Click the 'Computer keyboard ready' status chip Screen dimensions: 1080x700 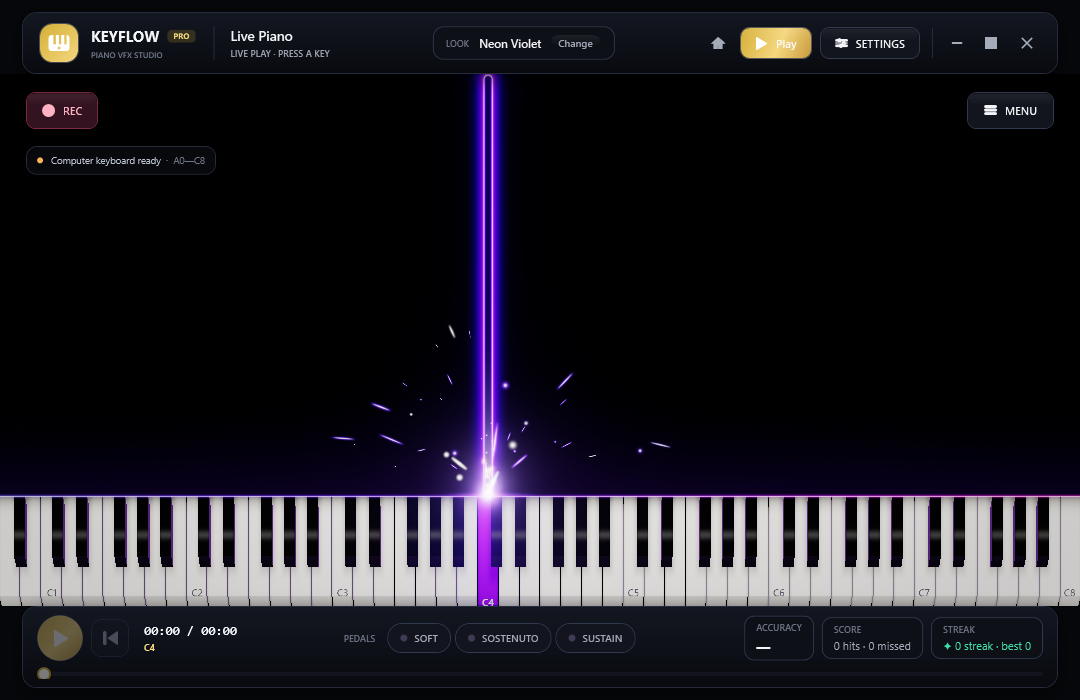pos(121,161)
